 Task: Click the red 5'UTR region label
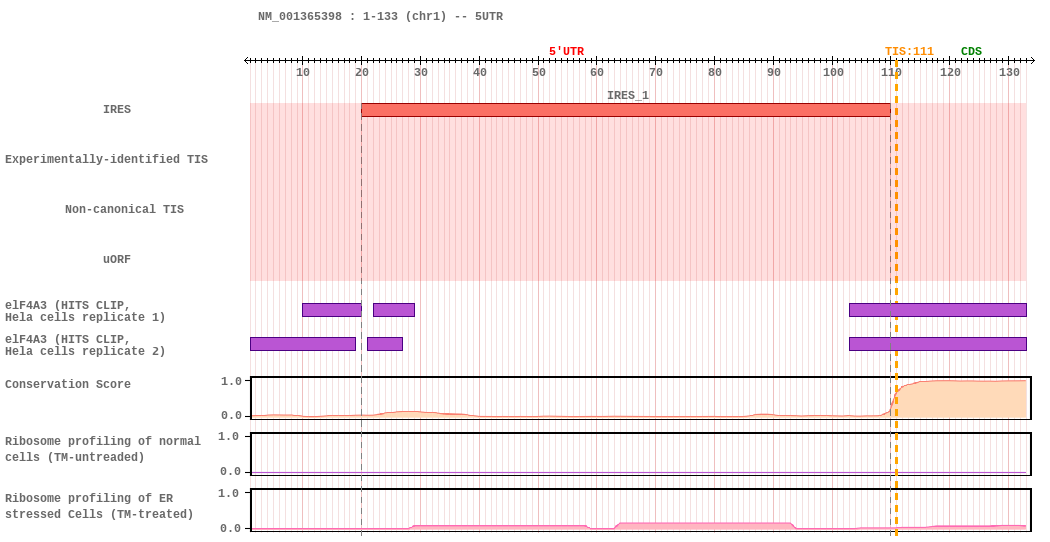pos(567,52)
